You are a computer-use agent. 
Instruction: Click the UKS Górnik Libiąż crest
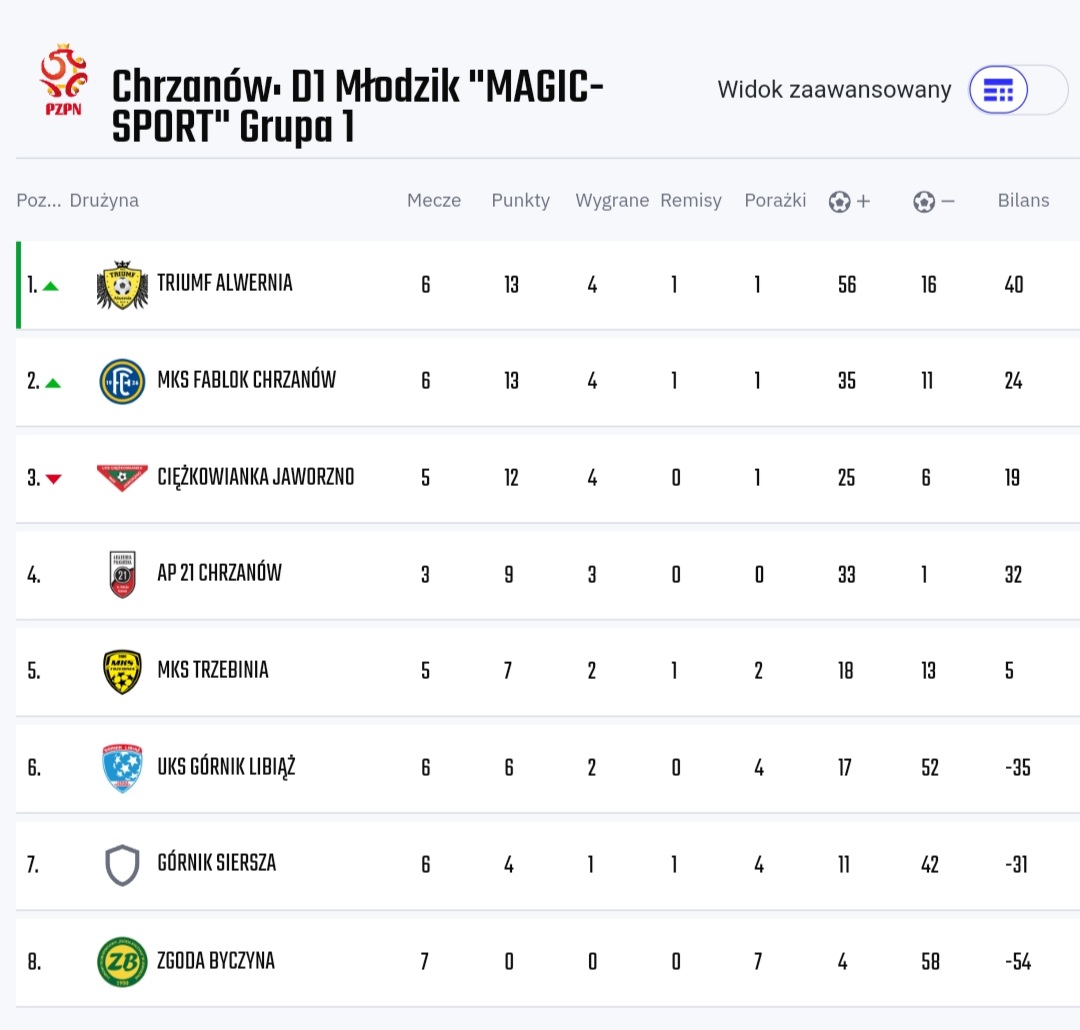[x=122, y=768]
